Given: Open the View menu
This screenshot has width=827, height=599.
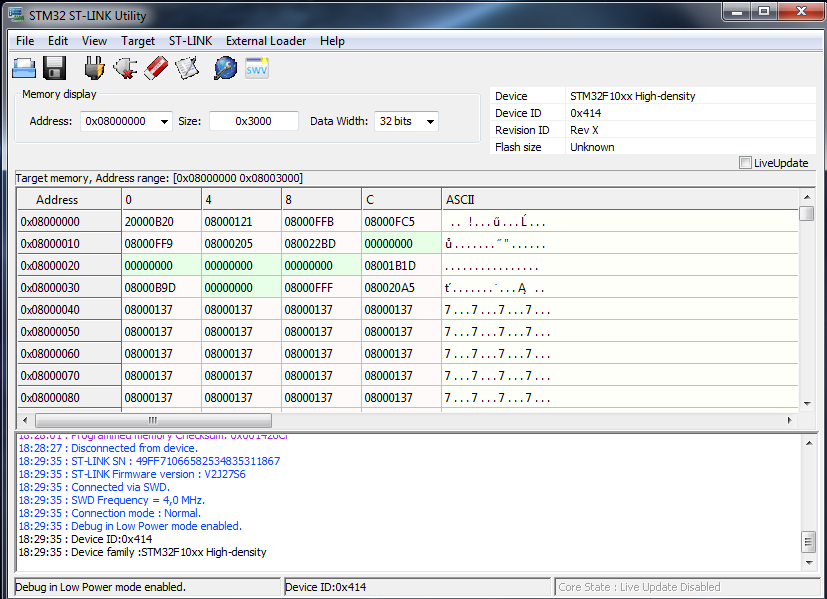Looking at the screenshot, I should click(94, 41).
